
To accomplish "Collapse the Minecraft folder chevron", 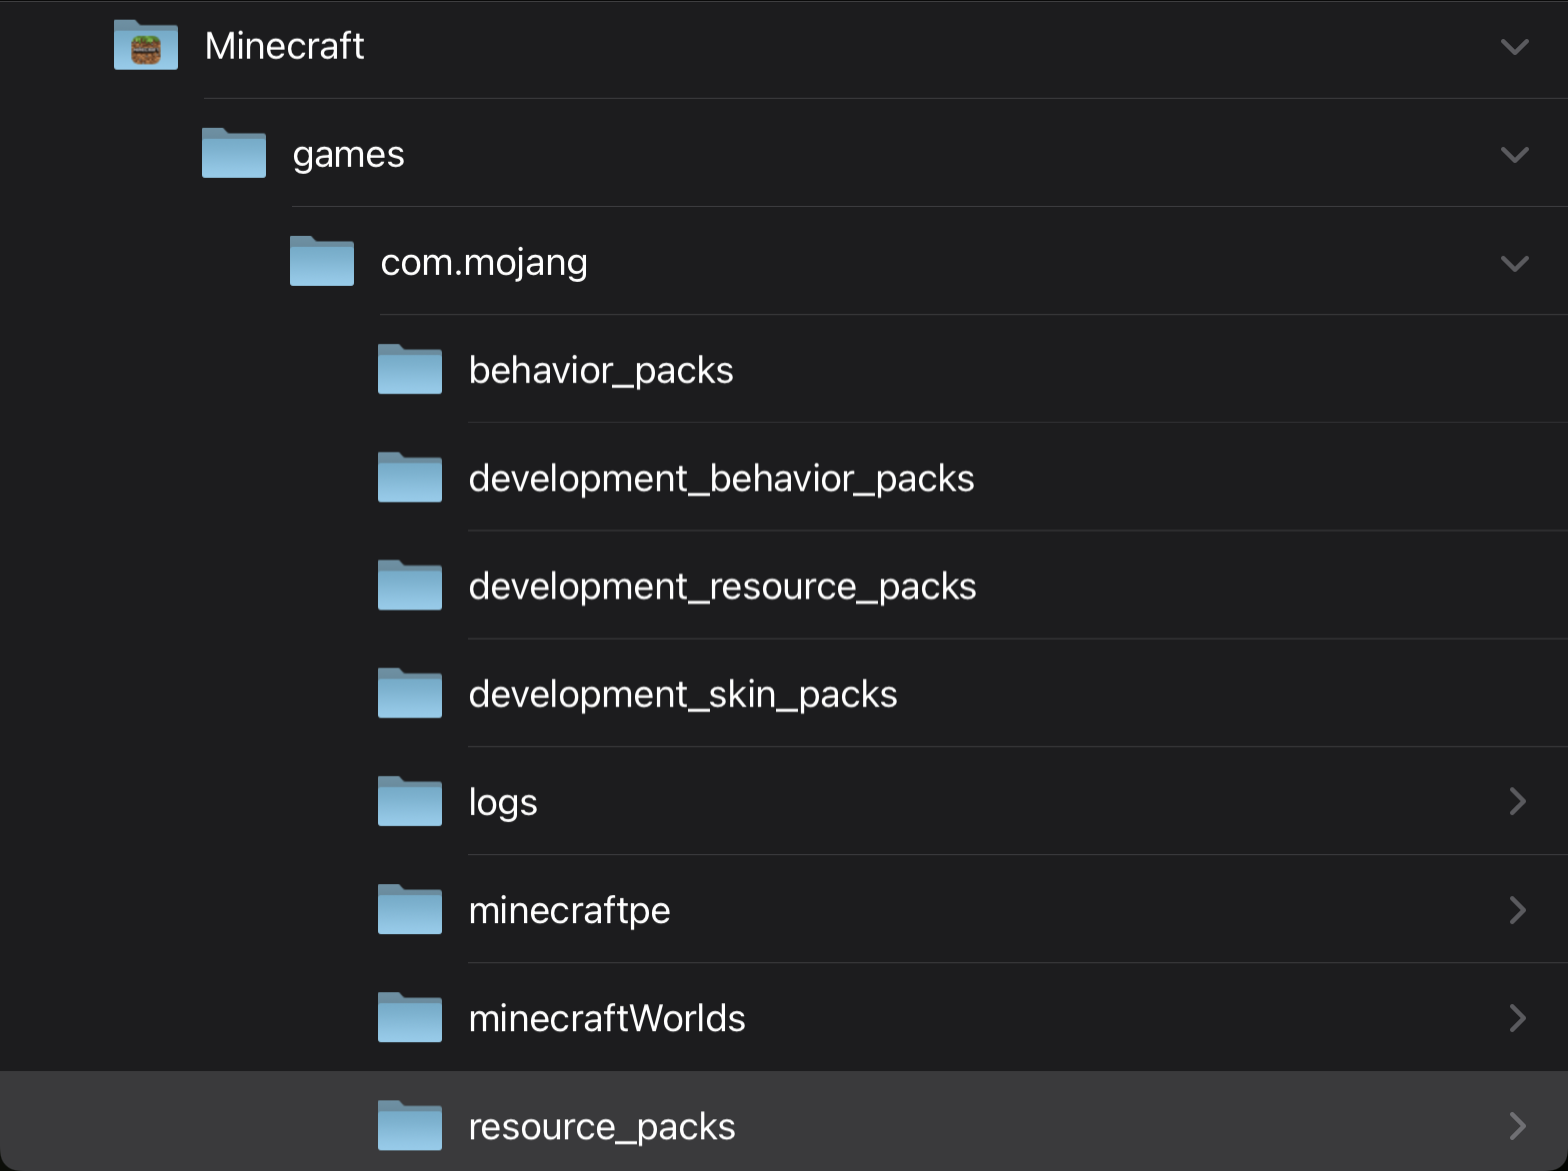I will pos(1514,47).
